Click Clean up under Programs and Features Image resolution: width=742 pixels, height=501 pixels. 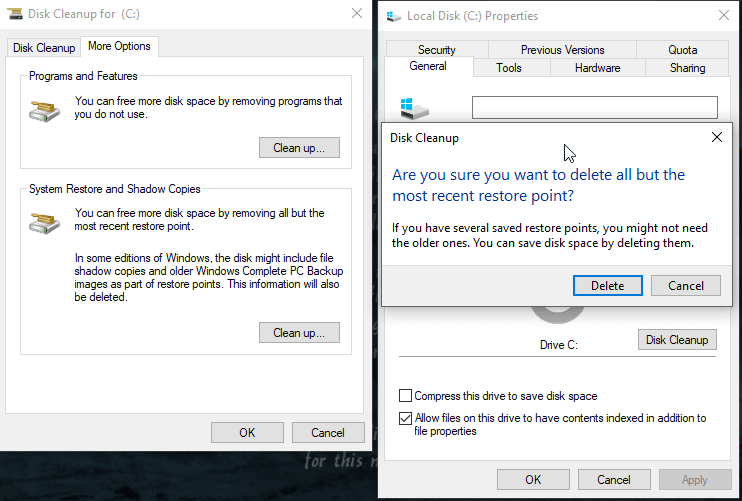299,148
